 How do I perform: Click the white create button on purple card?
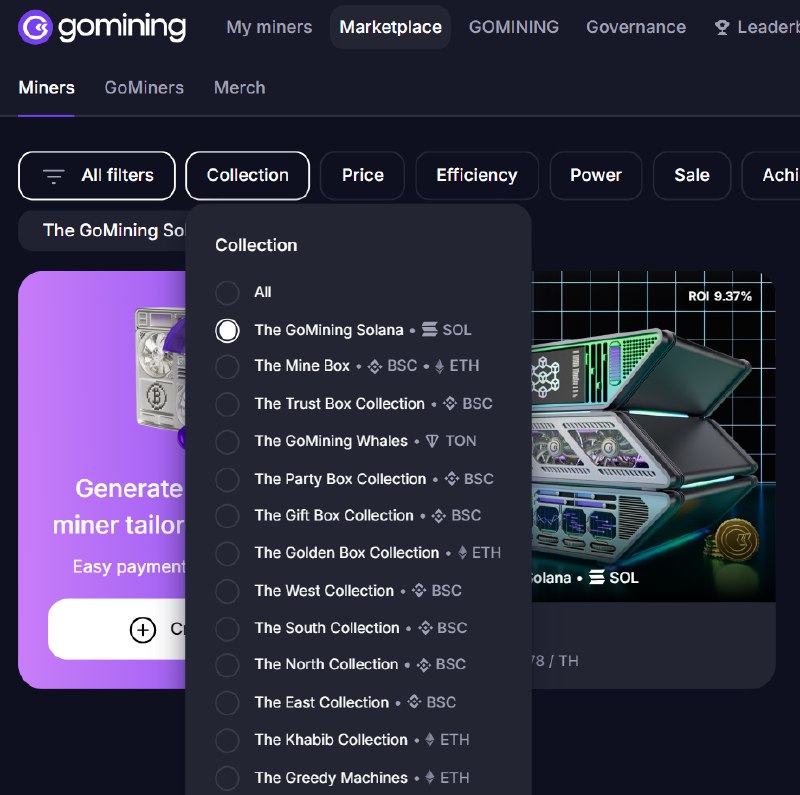click(x=117, y=629)
